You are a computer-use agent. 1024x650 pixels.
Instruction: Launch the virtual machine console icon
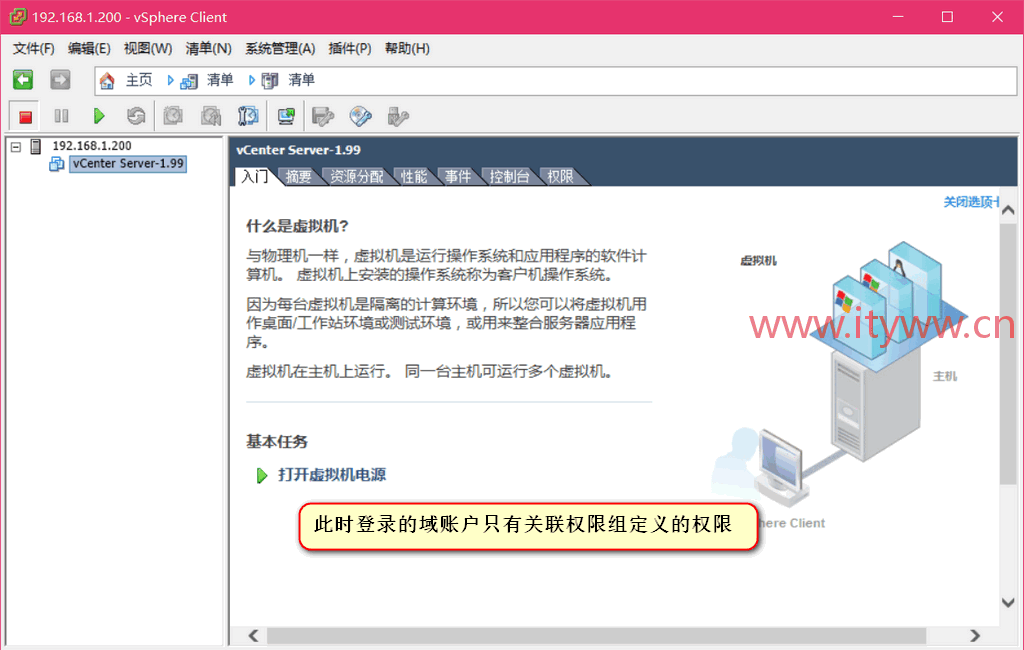(286, 116)
